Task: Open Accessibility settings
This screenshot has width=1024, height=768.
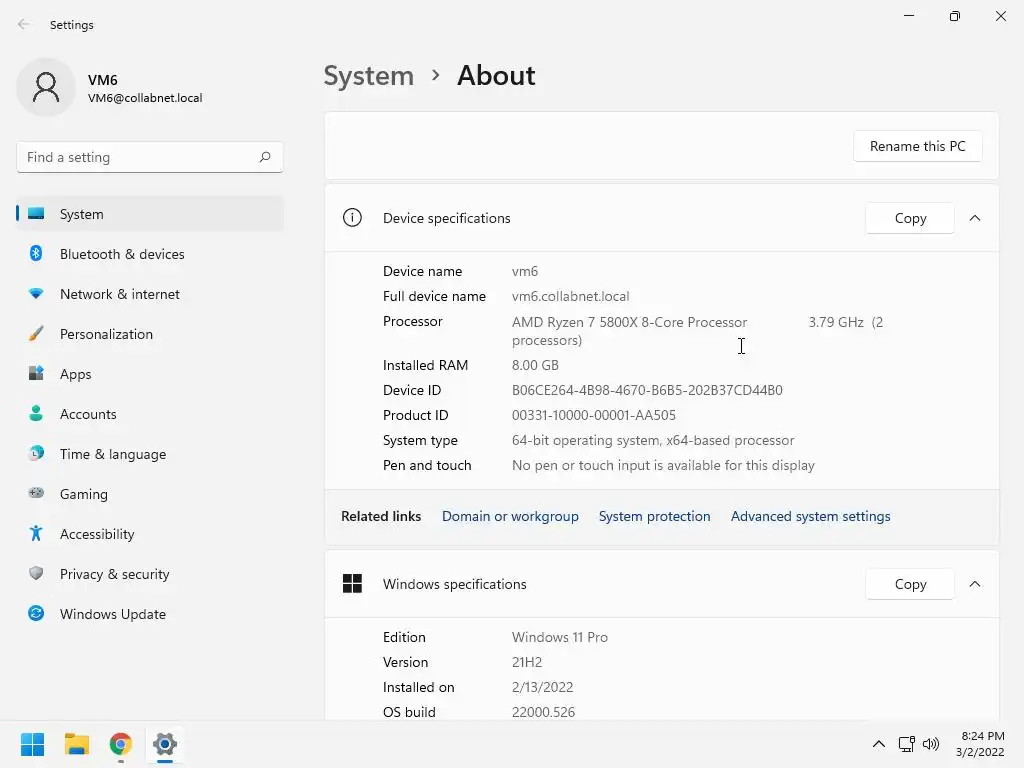Action: (x=150, y=534)
